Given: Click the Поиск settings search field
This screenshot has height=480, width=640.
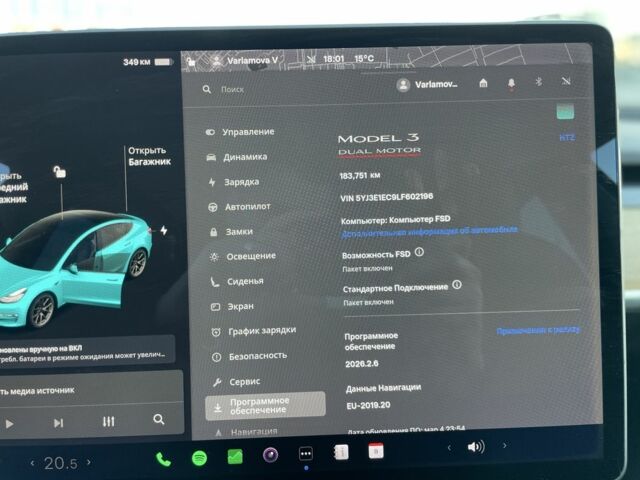Looking at the screenshot, I should 290,89.
